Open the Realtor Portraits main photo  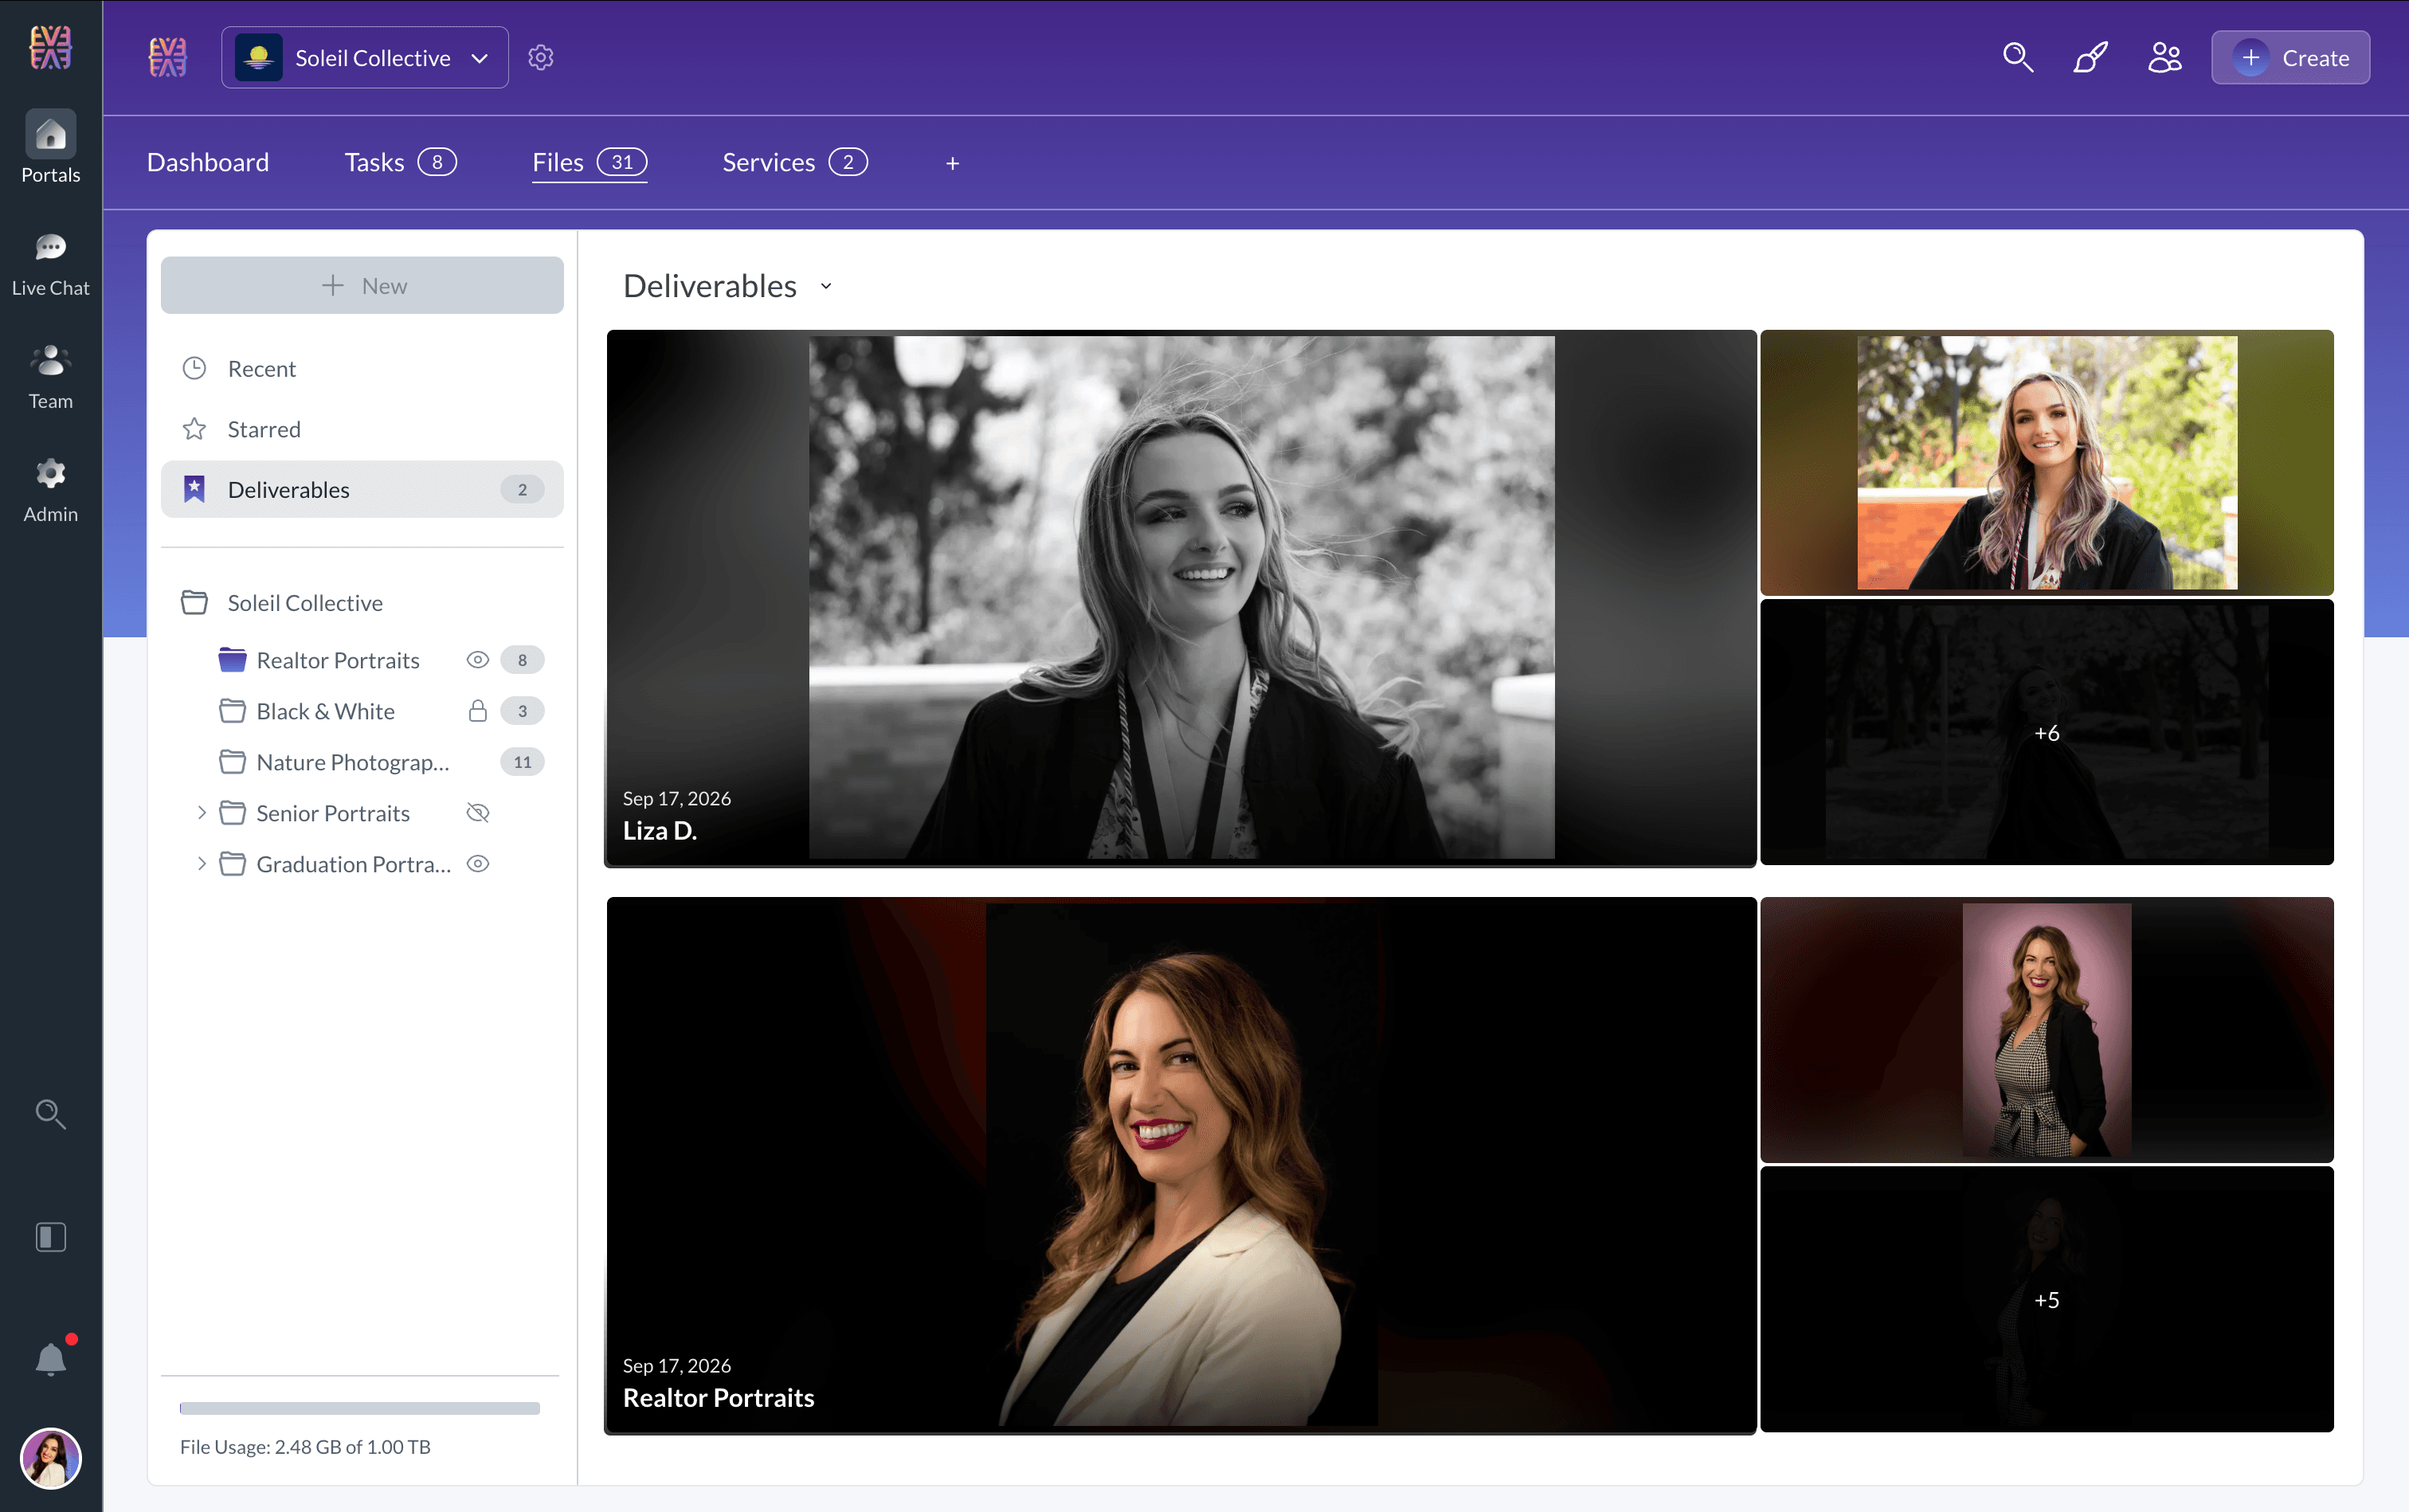click(x=1181, y=1165)
